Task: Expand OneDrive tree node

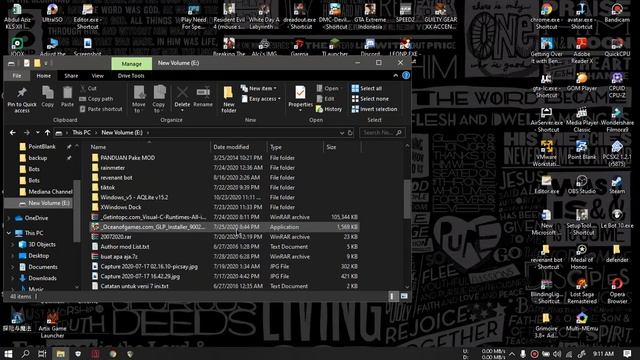Action: pyautogui.click(x=9, y=218)
